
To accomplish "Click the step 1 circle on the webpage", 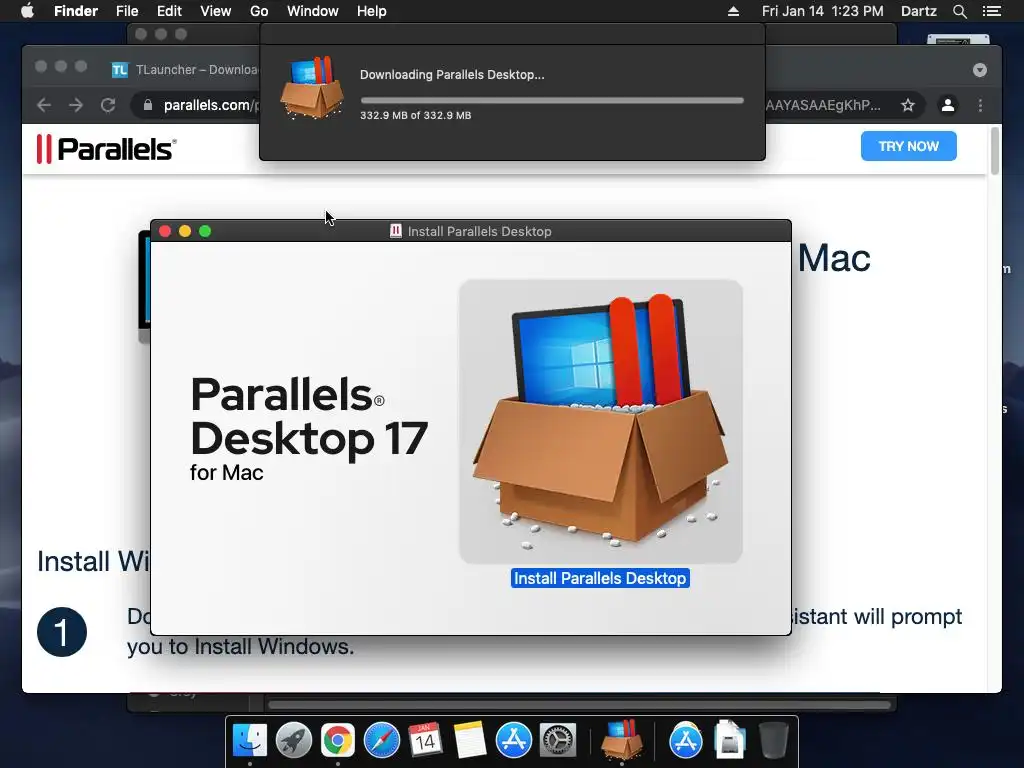I will 62,632.
